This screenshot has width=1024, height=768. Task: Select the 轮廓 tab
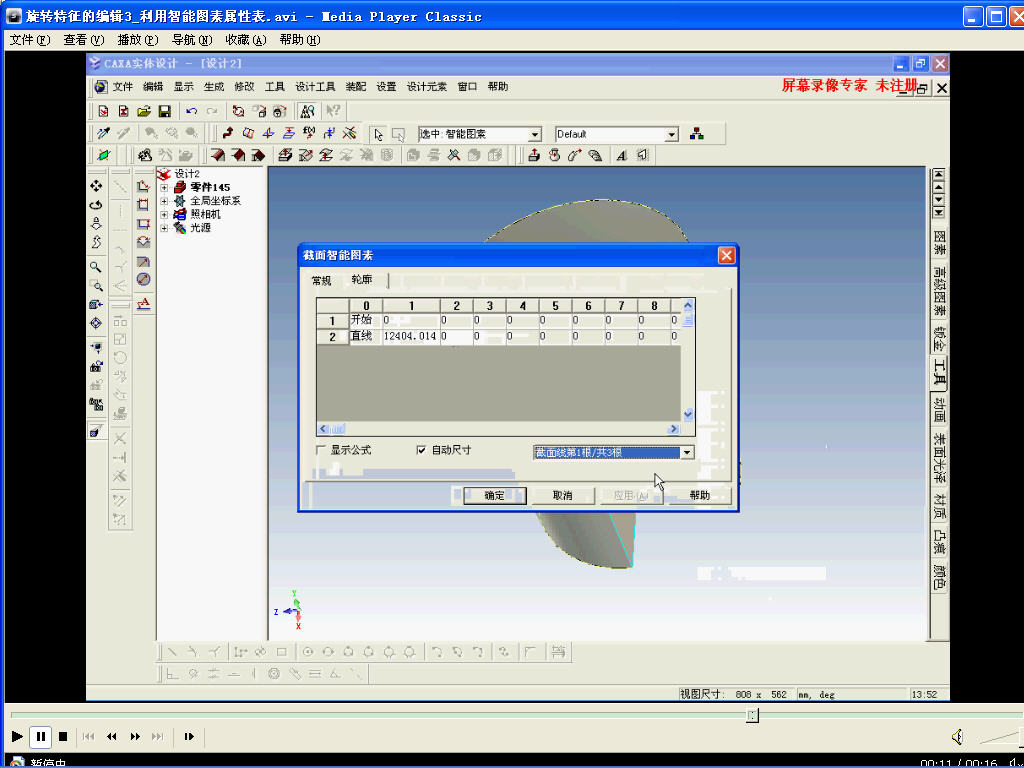point(362,280)
